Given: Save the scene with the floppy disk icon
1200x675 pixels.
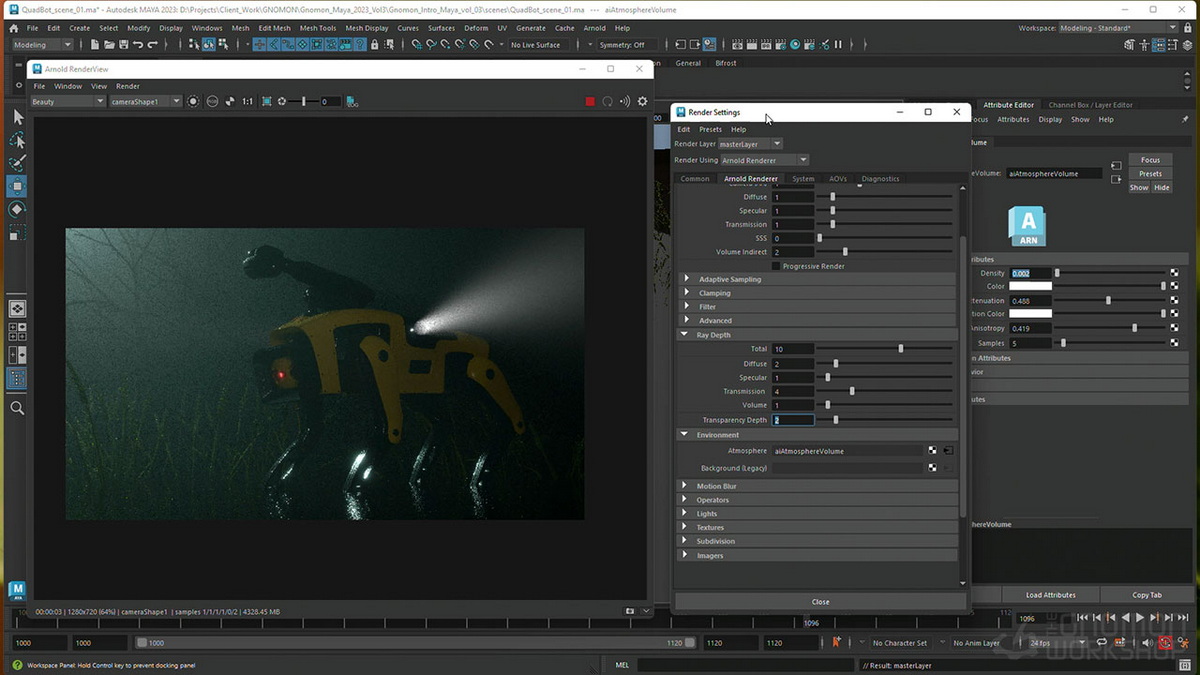Looking at the screenshot, I should point(123,45).
